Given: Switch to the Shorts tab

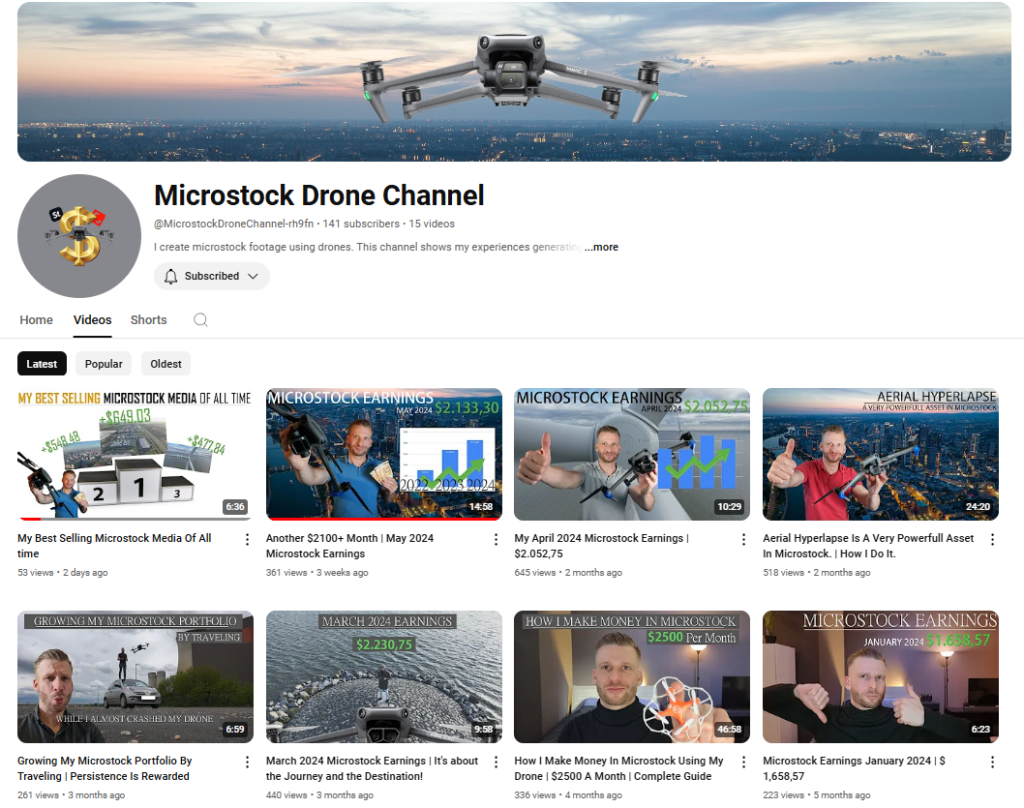Looking at the screenshot, I should pos(148,320).
